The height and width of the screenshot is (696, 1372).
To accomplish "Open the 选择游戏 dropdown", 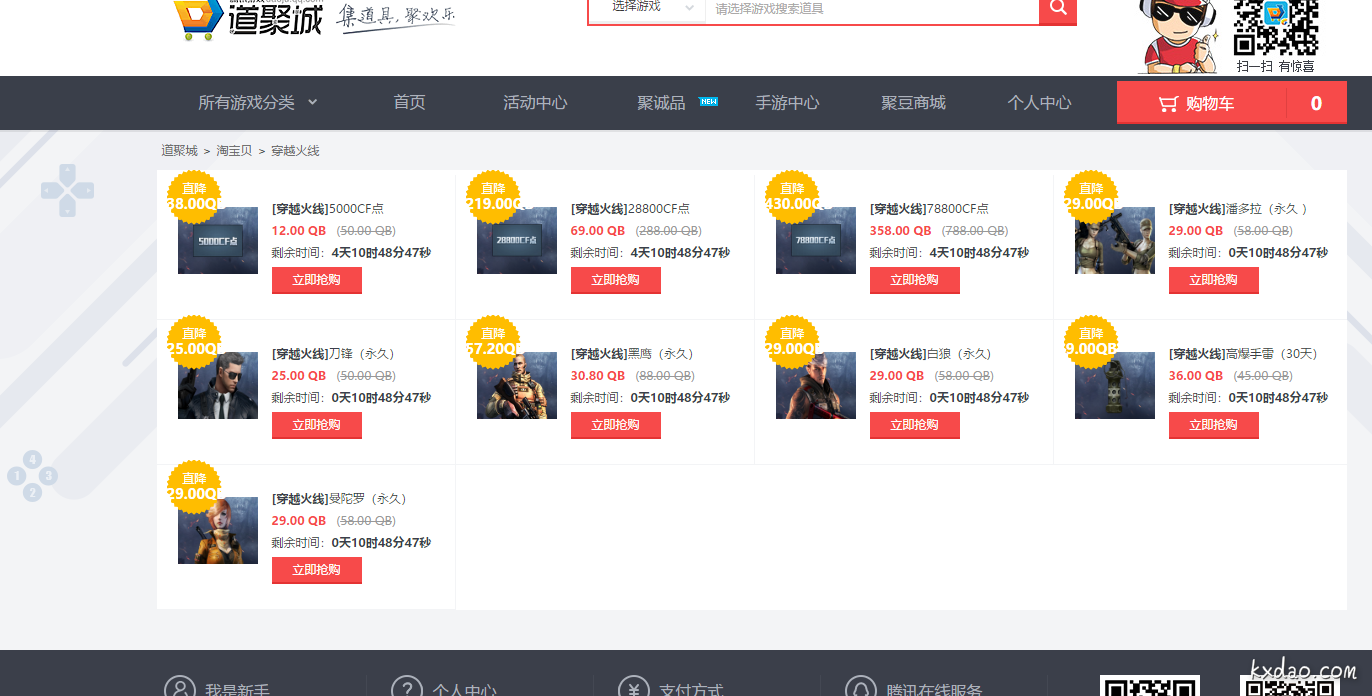I will (647, 8).
